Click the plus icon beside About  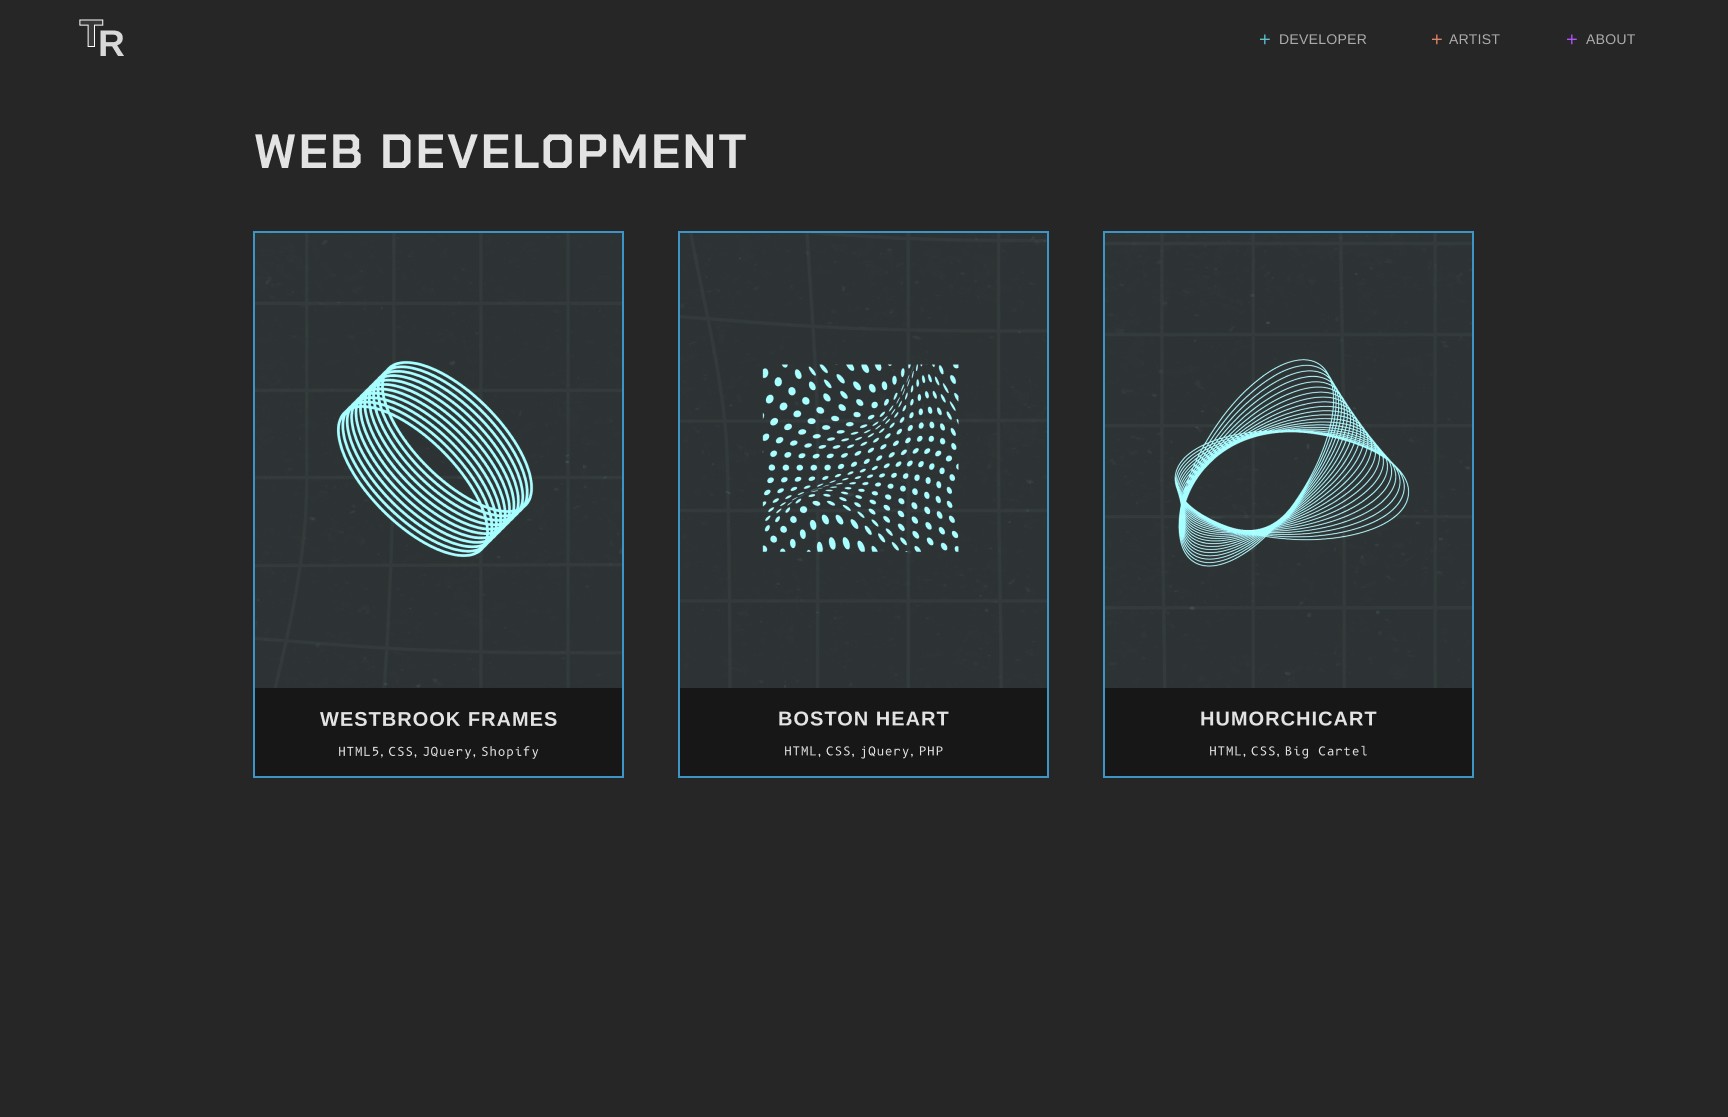click(1572, 39)
